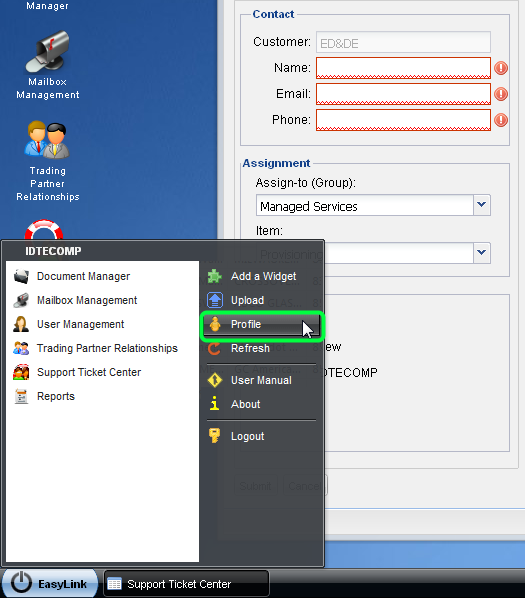Click the Logout key icon

pos(214,436)
